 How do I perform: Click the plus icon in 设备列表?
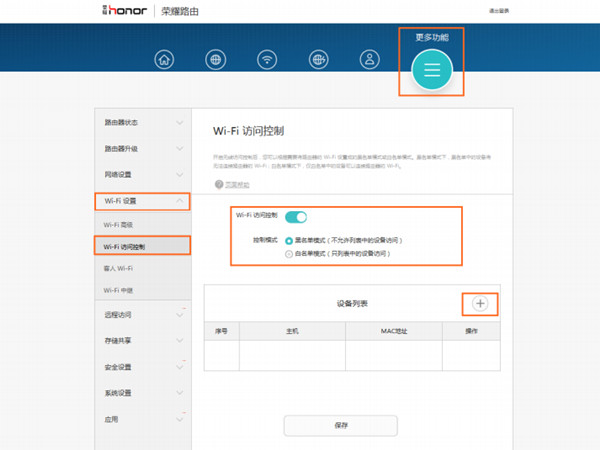(x=480, y=304)
